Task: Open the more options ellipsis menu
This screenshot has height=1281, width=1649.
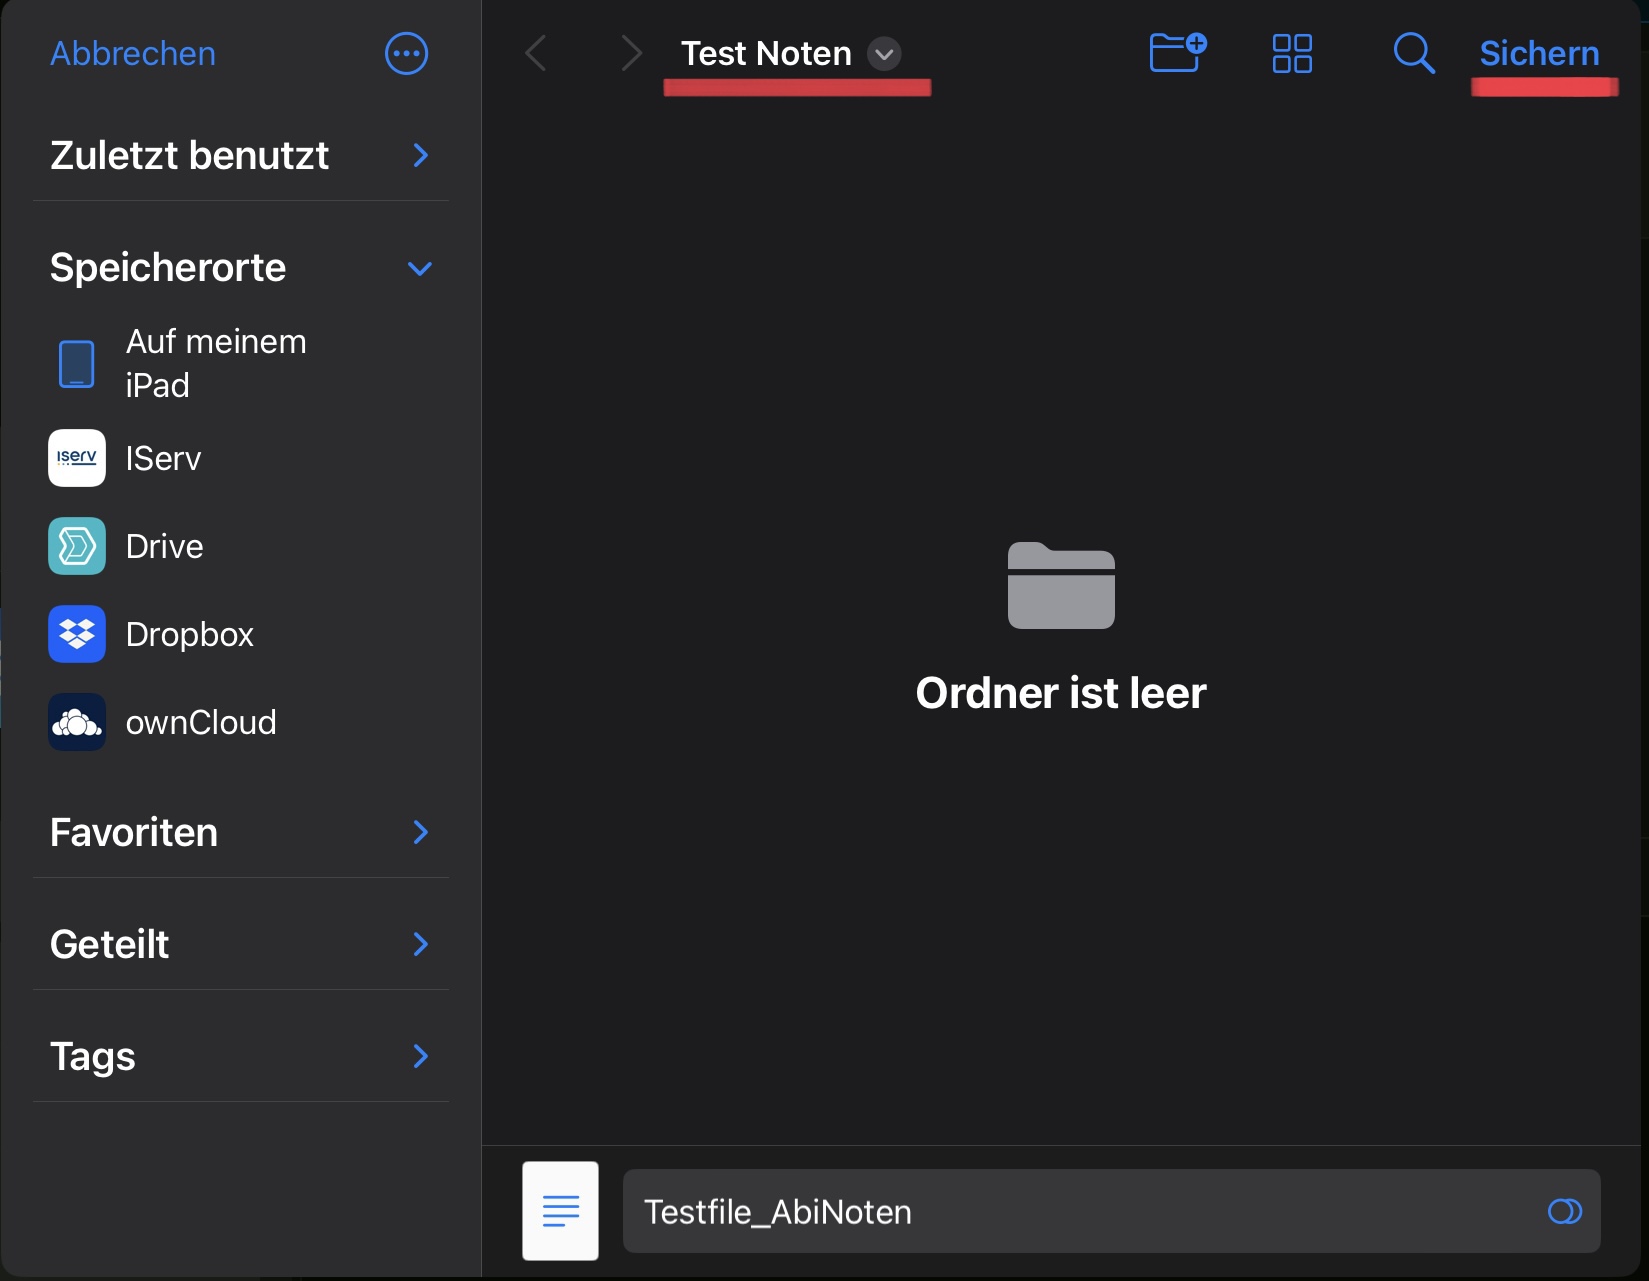Action: pos(406,54)
